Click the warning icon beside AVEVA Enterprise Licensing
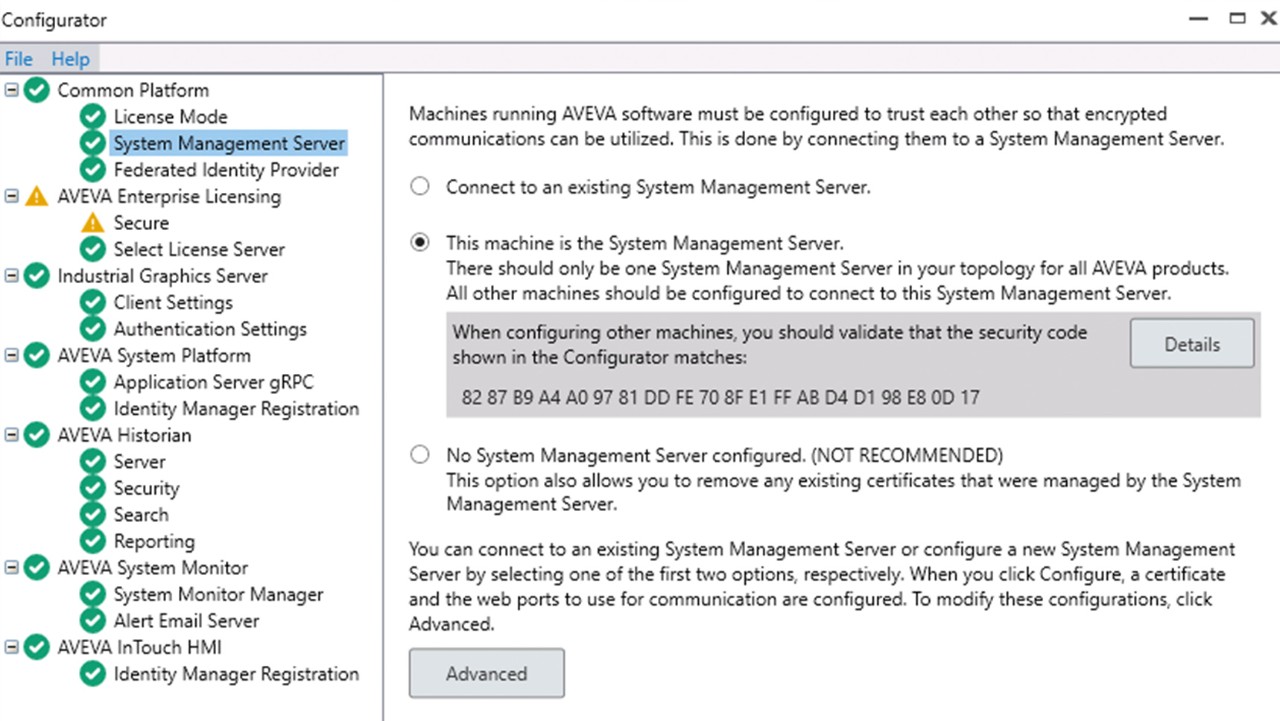This screenshot has height=721, width=1280. click(37, 197)
